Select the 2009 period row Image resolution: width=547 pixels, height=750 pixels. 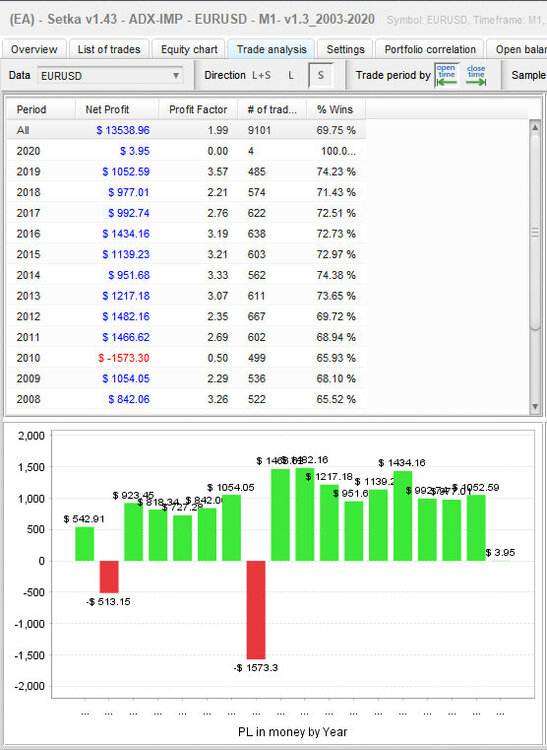tap(186, 379)
